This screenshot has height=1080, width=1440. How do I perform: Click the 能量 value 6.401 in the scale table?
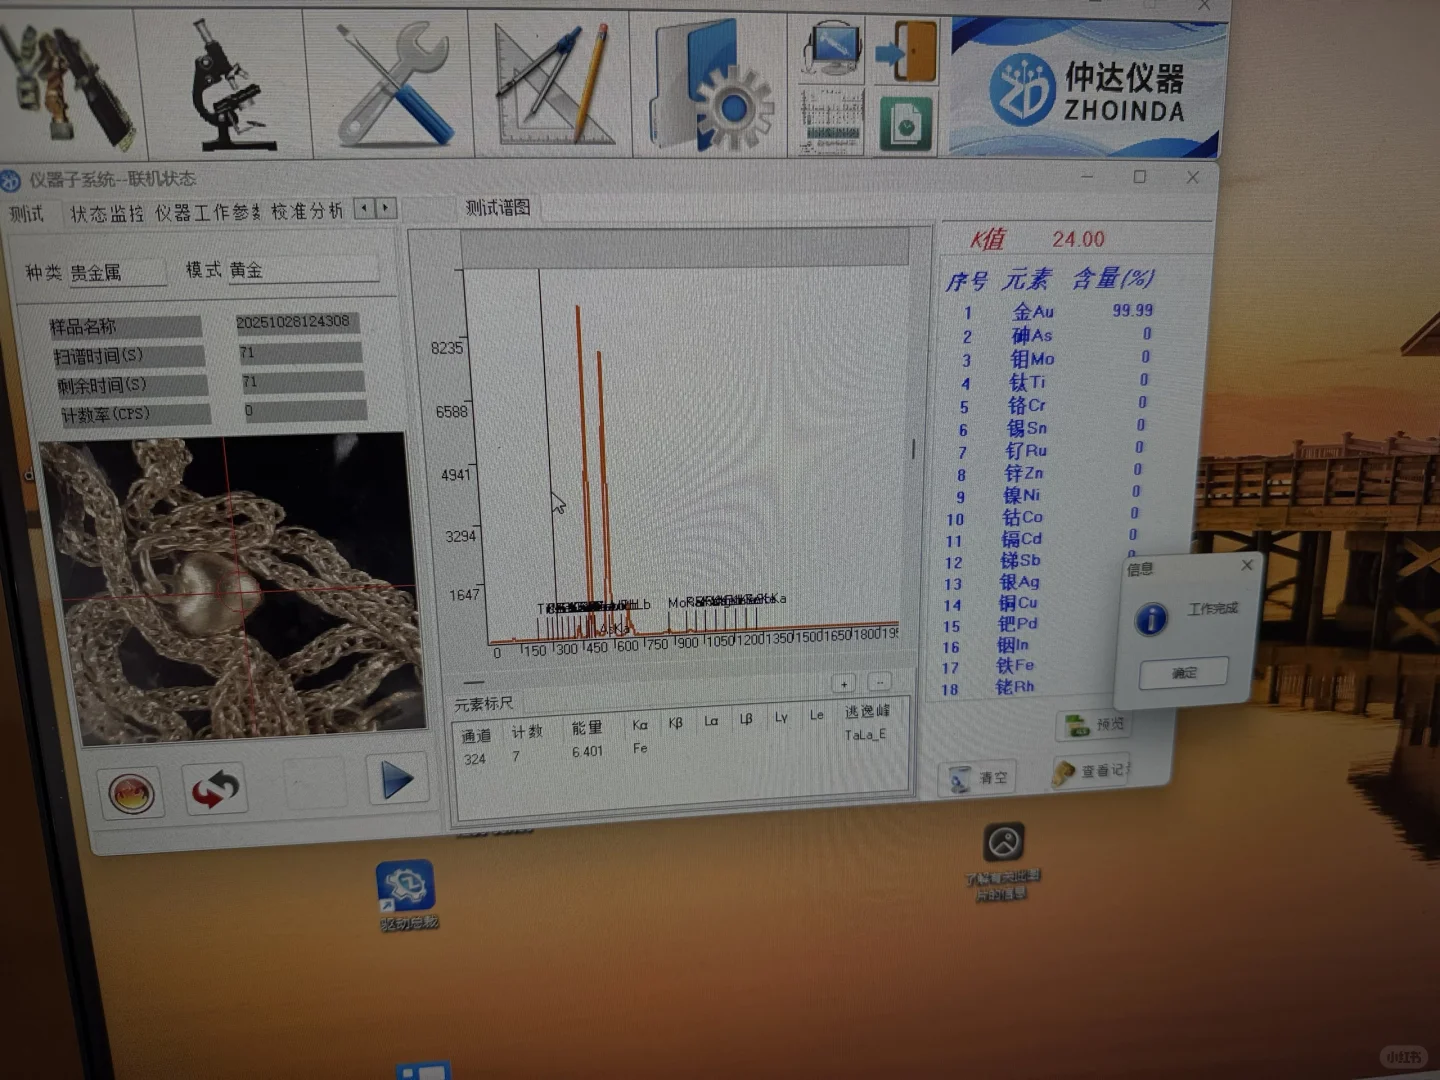588,752
